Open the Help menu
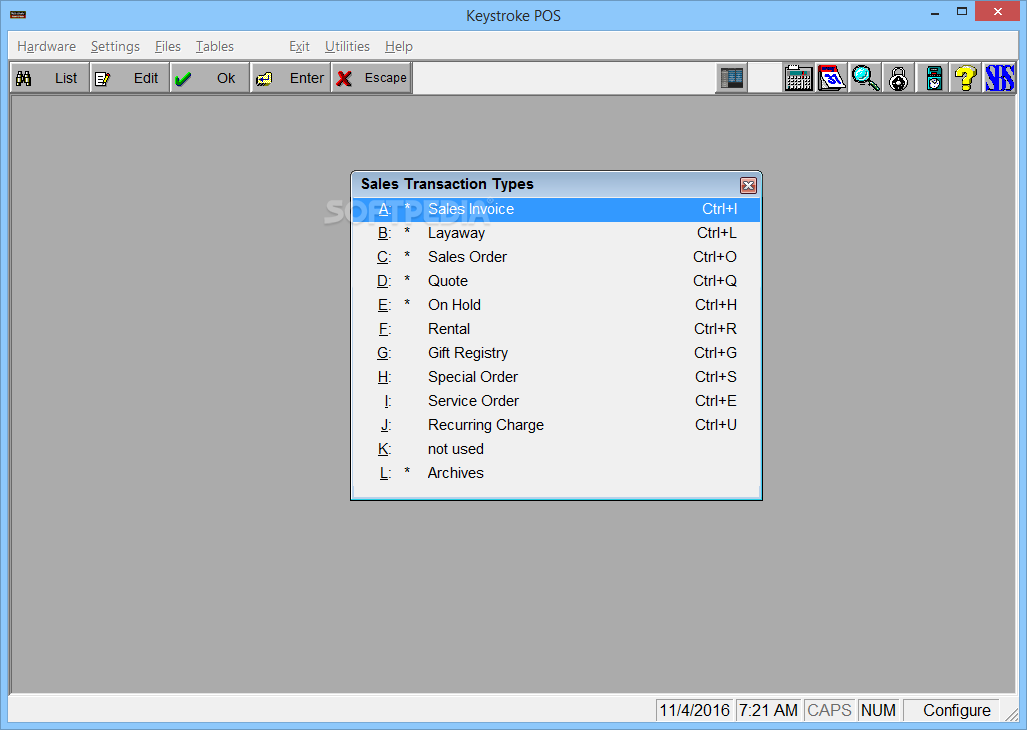This screenshot has width=1027, height=730. tap(399, 46)
